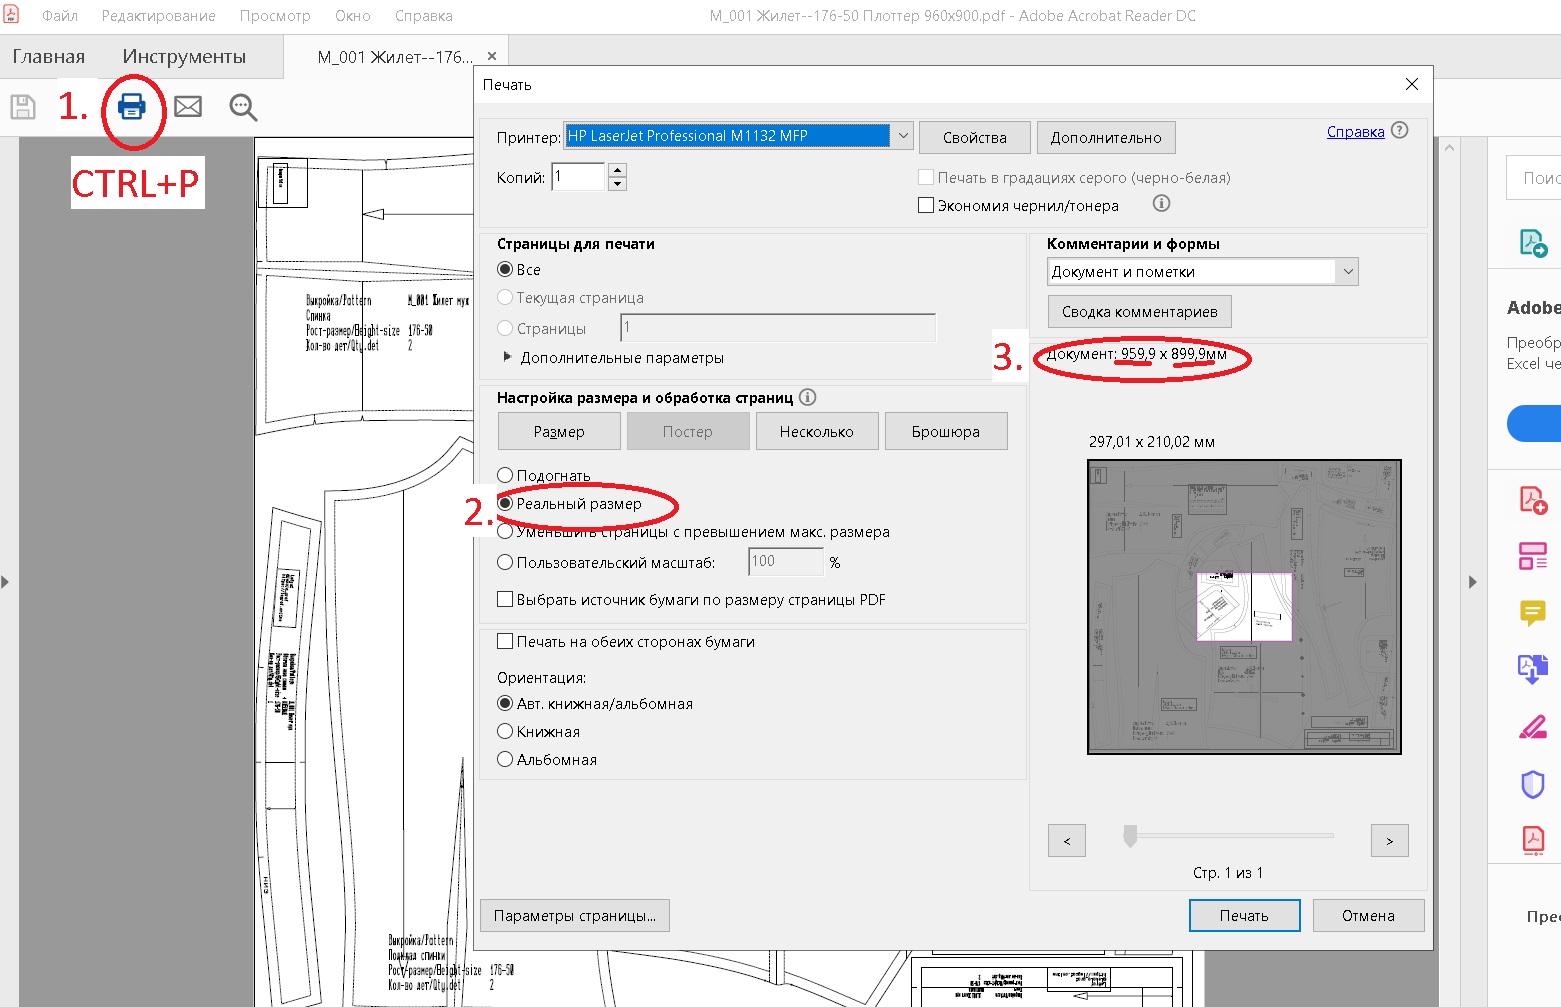Screen dimensions: 1561x1007
Task: Click info icon next to ink saving option
Action: 1161,204
